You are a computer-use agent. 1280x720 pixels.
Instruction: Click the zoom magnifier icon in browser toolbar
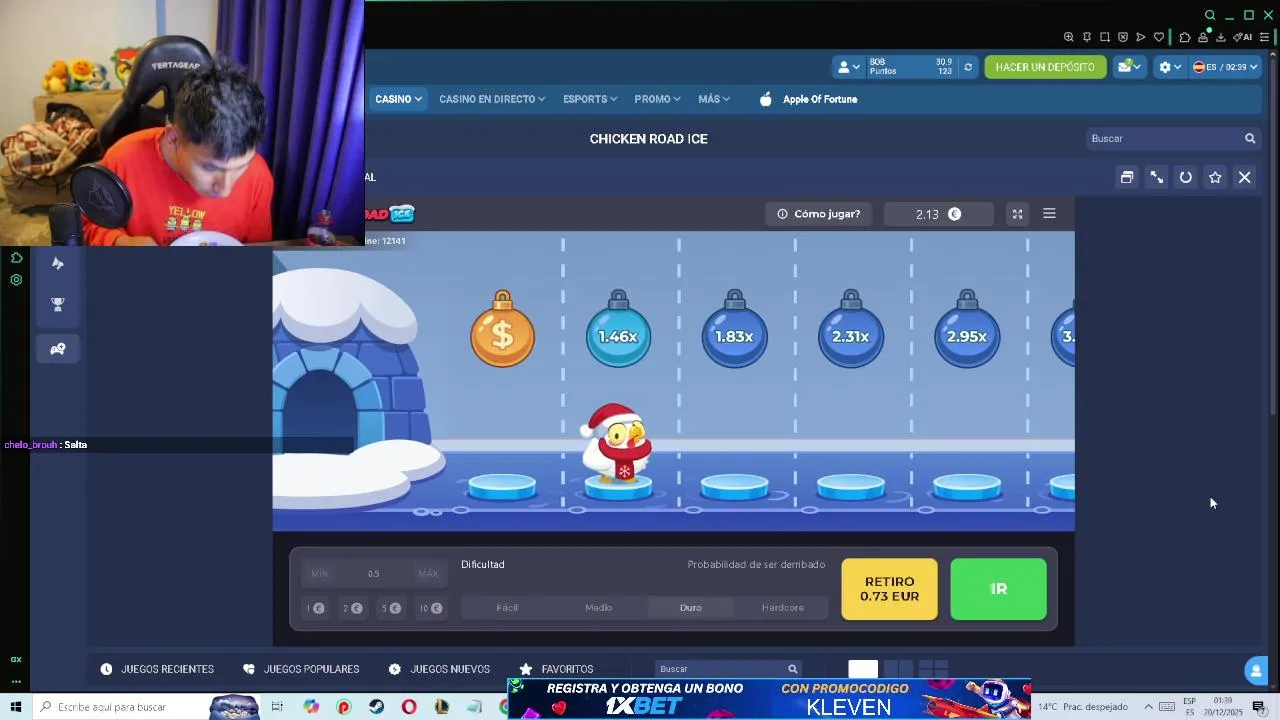pos(1069,37)
